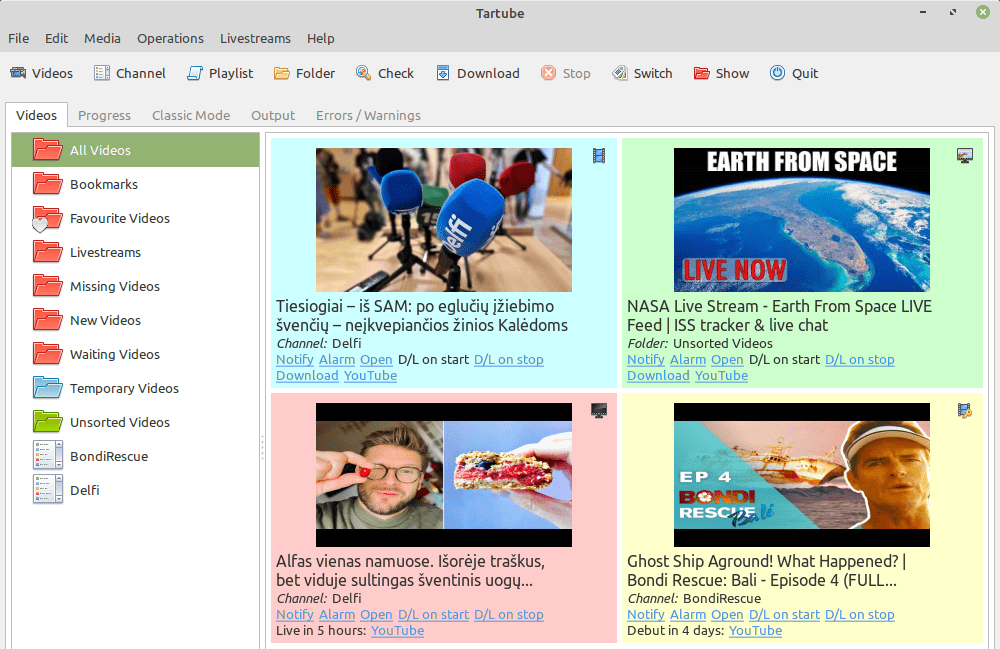
Task: Click the film icon on Tiesiogiai video
Action: tap(598, 155)
